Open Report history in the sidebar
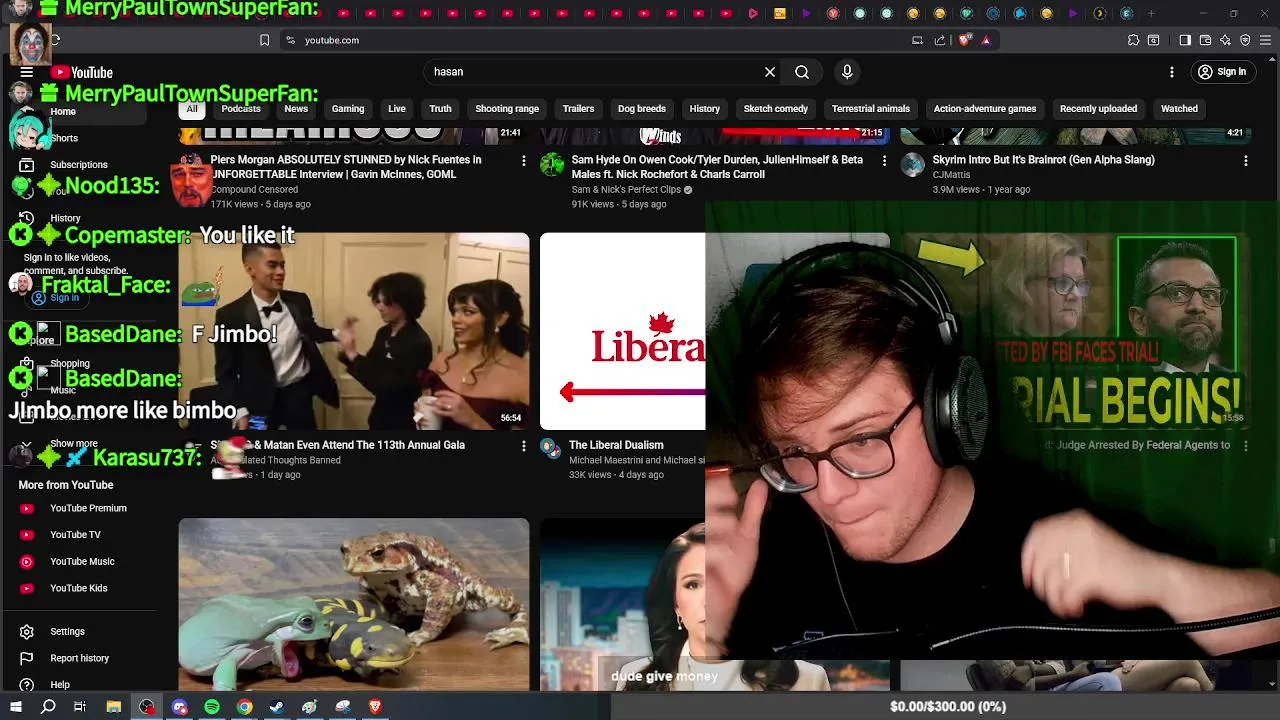Viewport: 1280px width, 720px height. click(79, 658)
